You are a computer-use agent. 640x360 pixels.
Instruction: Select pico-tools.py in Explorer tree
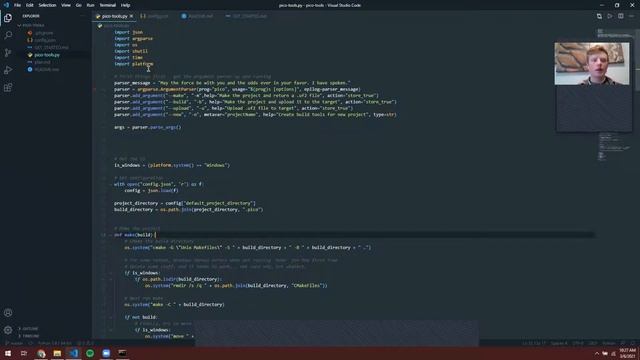[47, 55]
